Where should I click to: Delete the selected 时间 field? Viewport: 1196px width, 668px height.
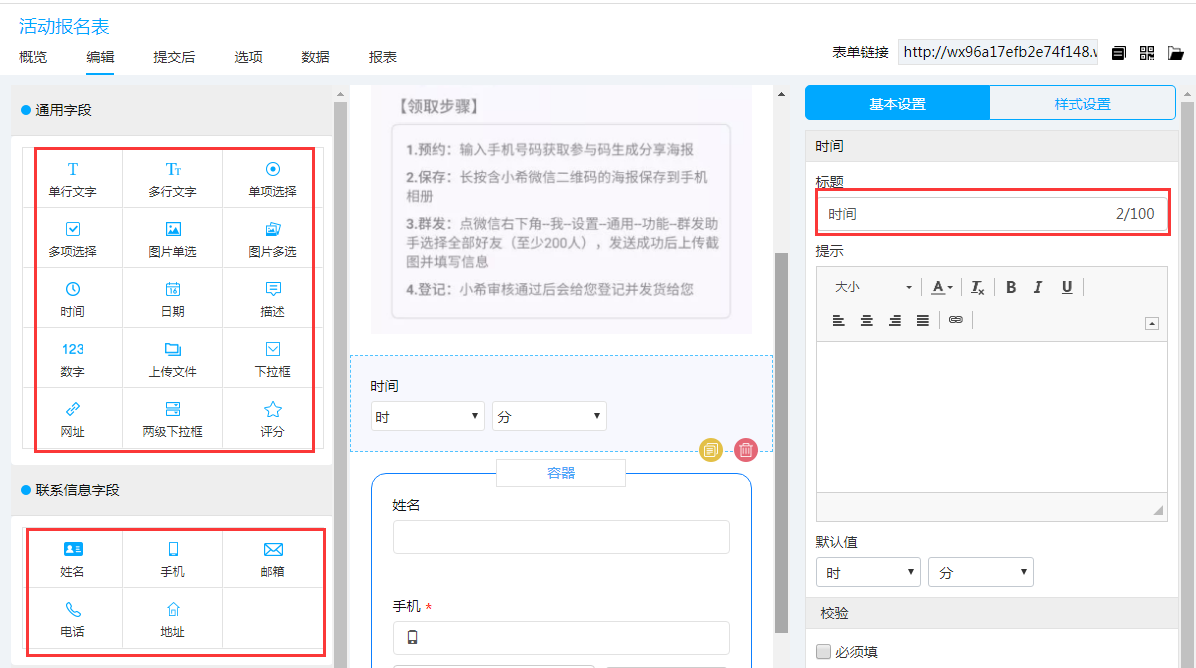745,450
